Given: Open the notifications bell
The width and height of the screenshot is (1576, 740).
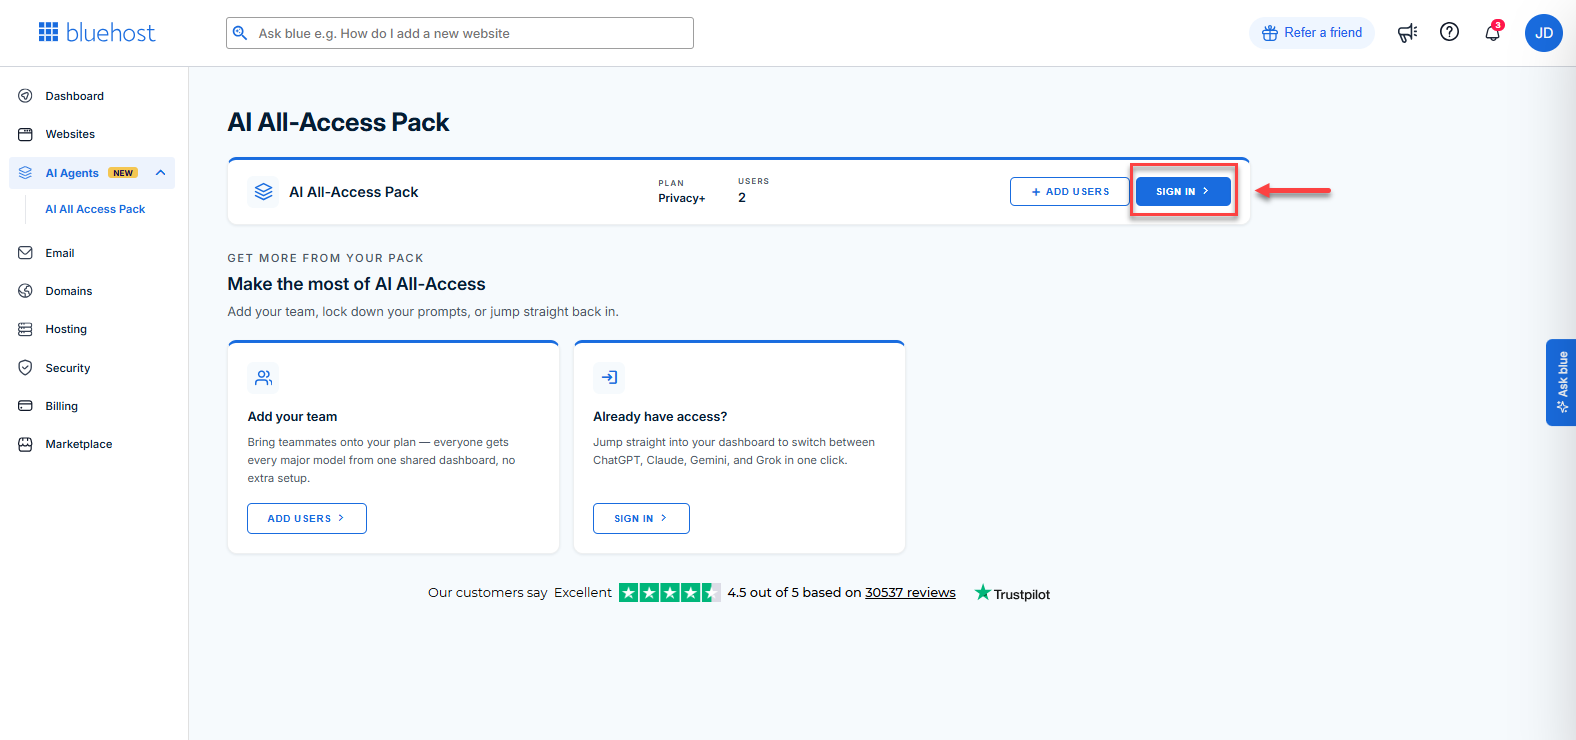Looking at the screenshot, I should point(1492,33).
